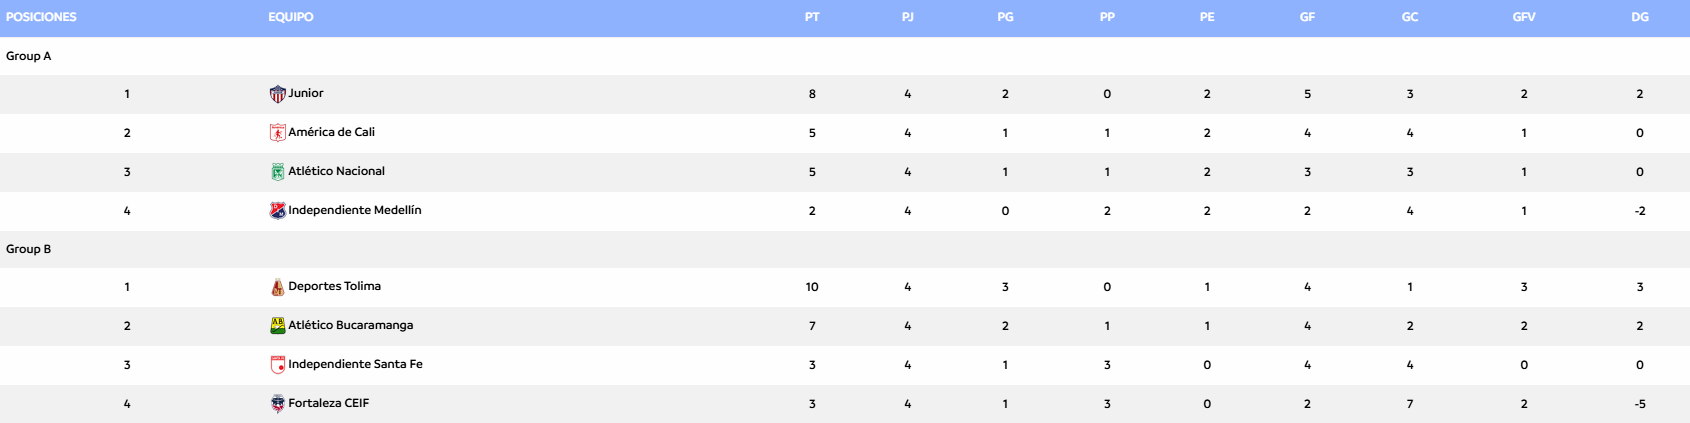Image resolution: width=1690 pixels, height=423 pixels.
Task: Click the PT column header
Action: [812, 17]
